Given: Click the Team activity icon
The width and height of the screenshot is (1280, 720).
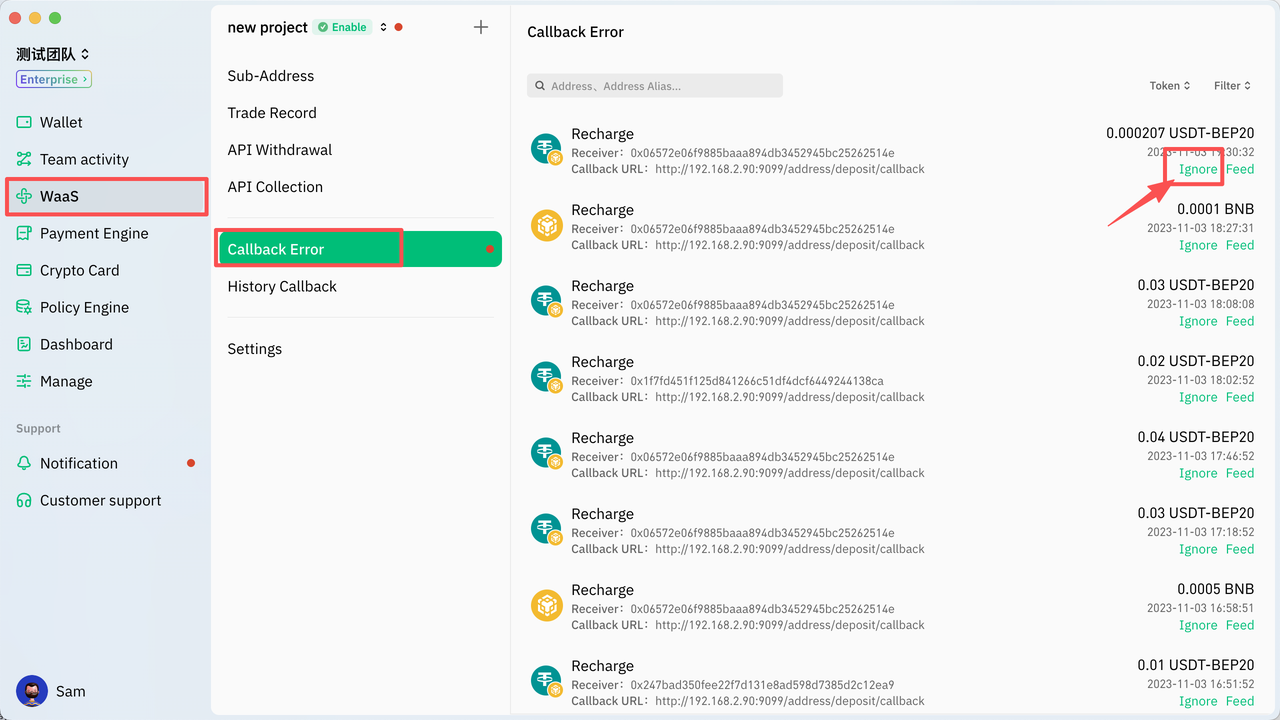Looking at the screenshot, I should pyautogui.click(x=24, y=159).
